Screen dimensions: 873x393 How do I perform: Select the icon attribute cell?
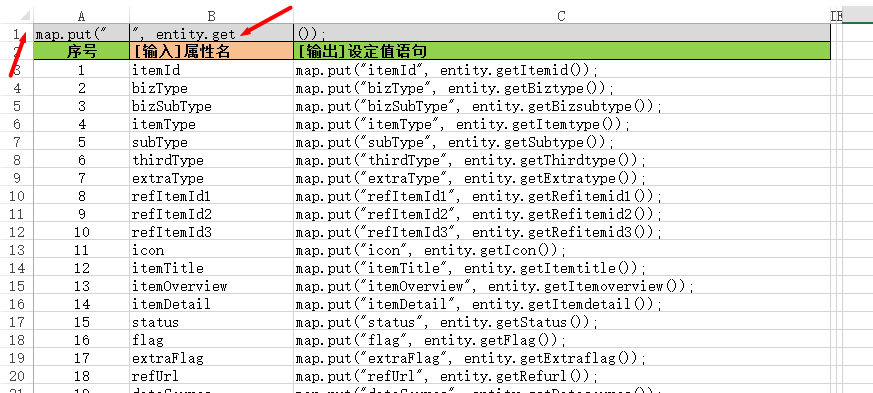coord(212,250)
